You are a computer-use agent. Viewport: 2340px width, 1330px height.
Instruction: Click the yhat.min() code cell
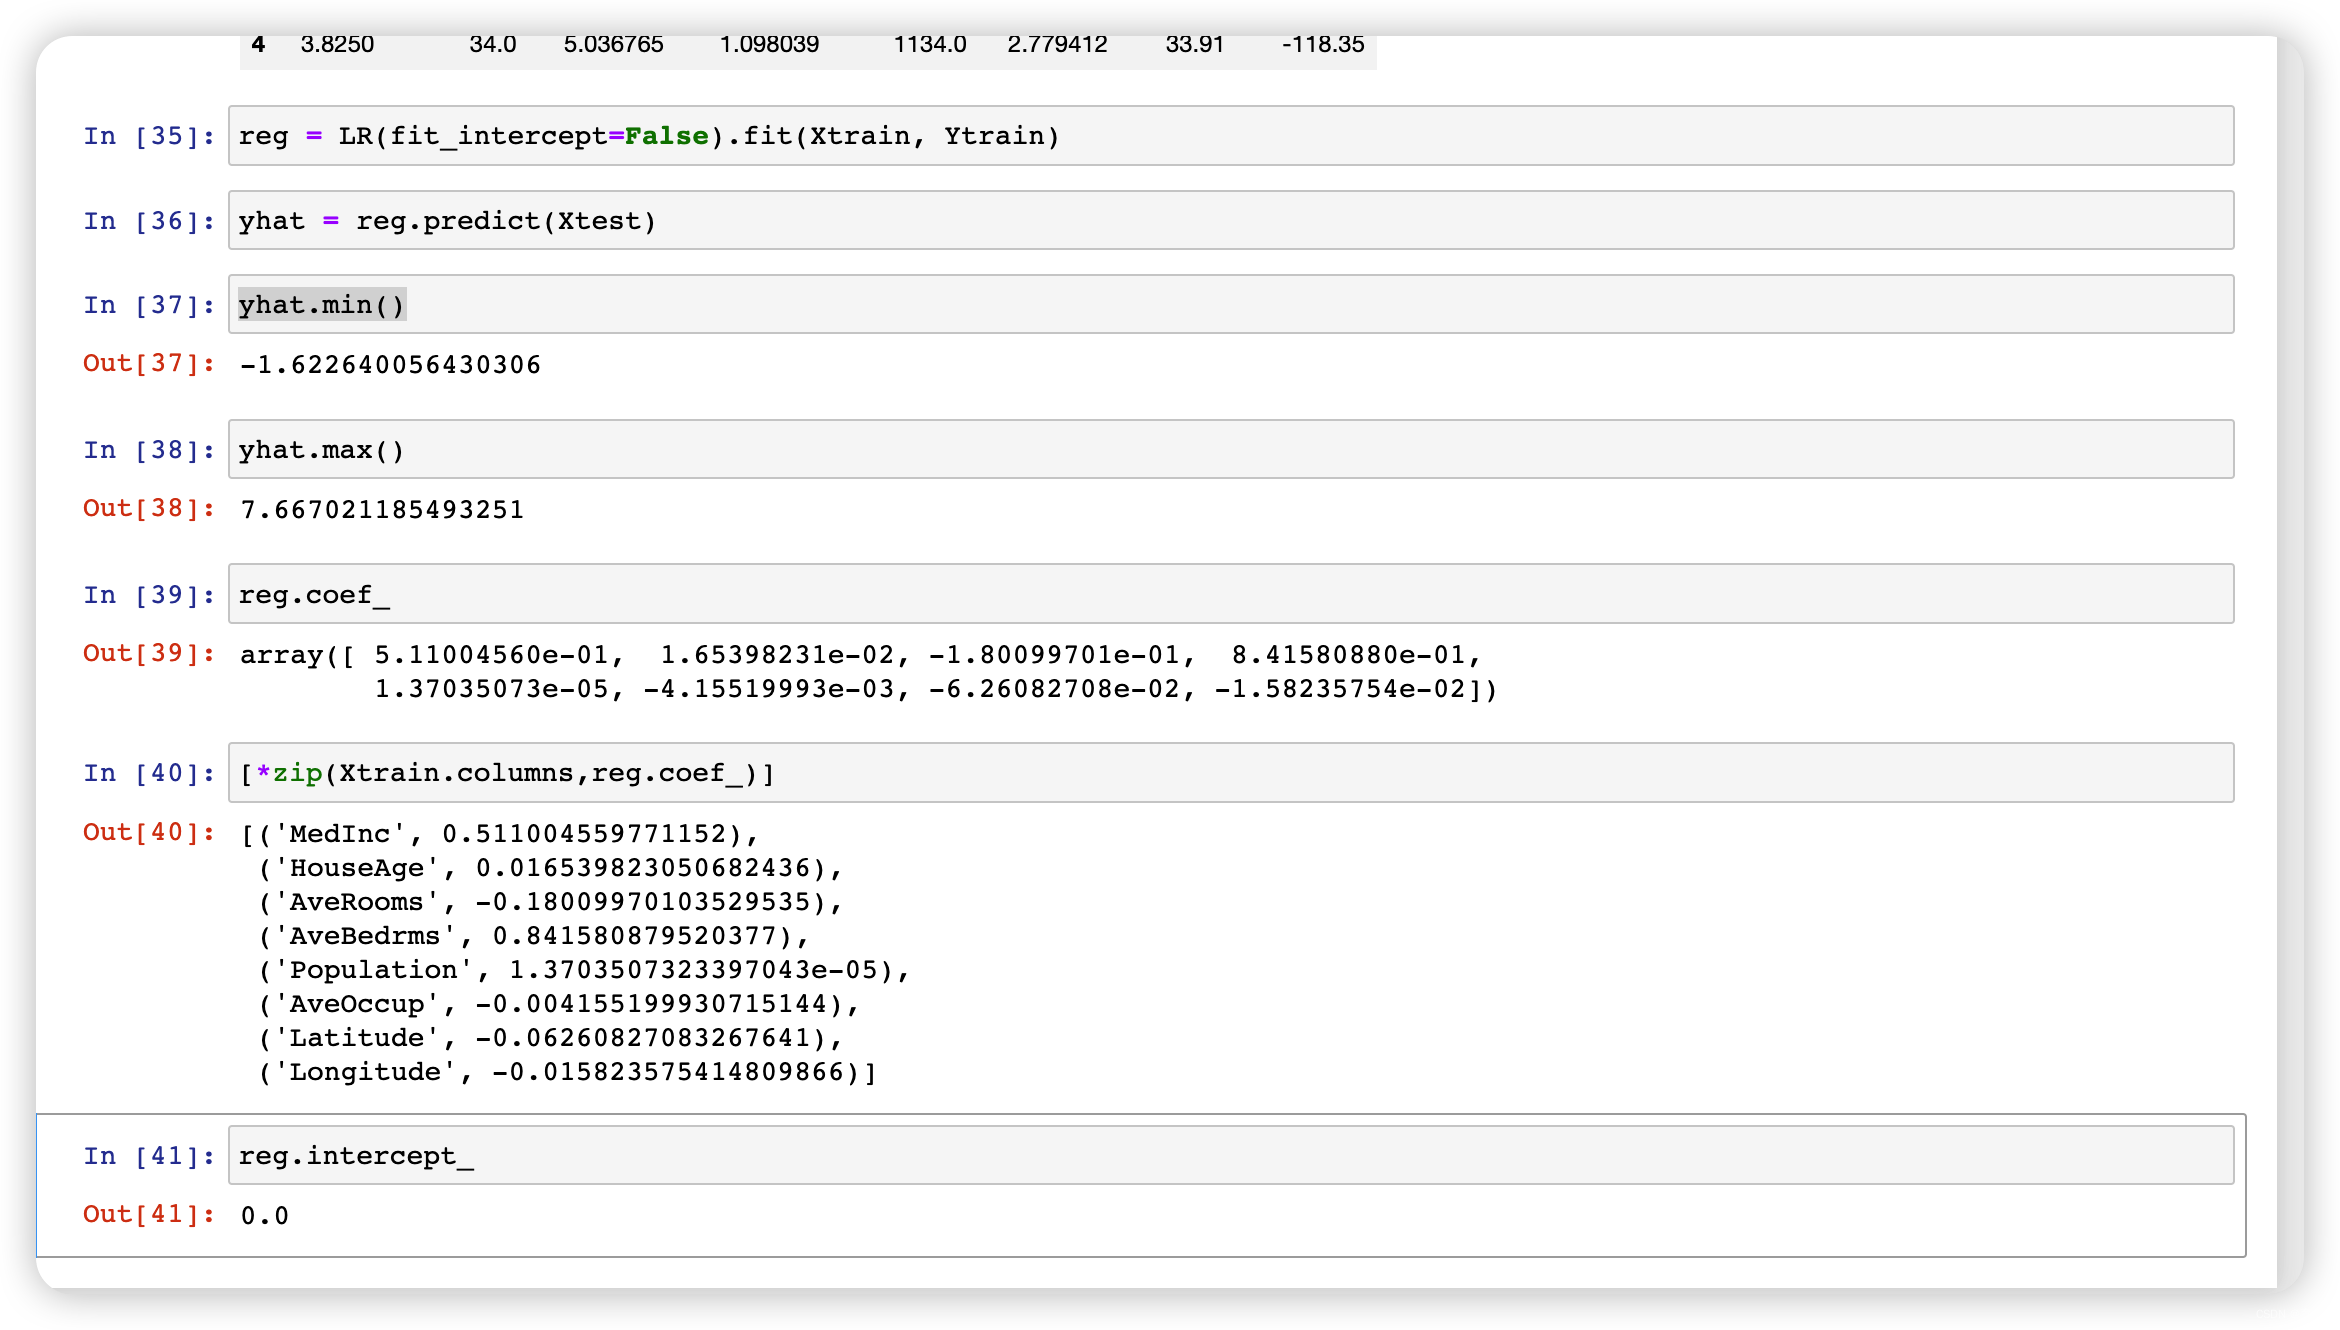(x=1231, y=305)
